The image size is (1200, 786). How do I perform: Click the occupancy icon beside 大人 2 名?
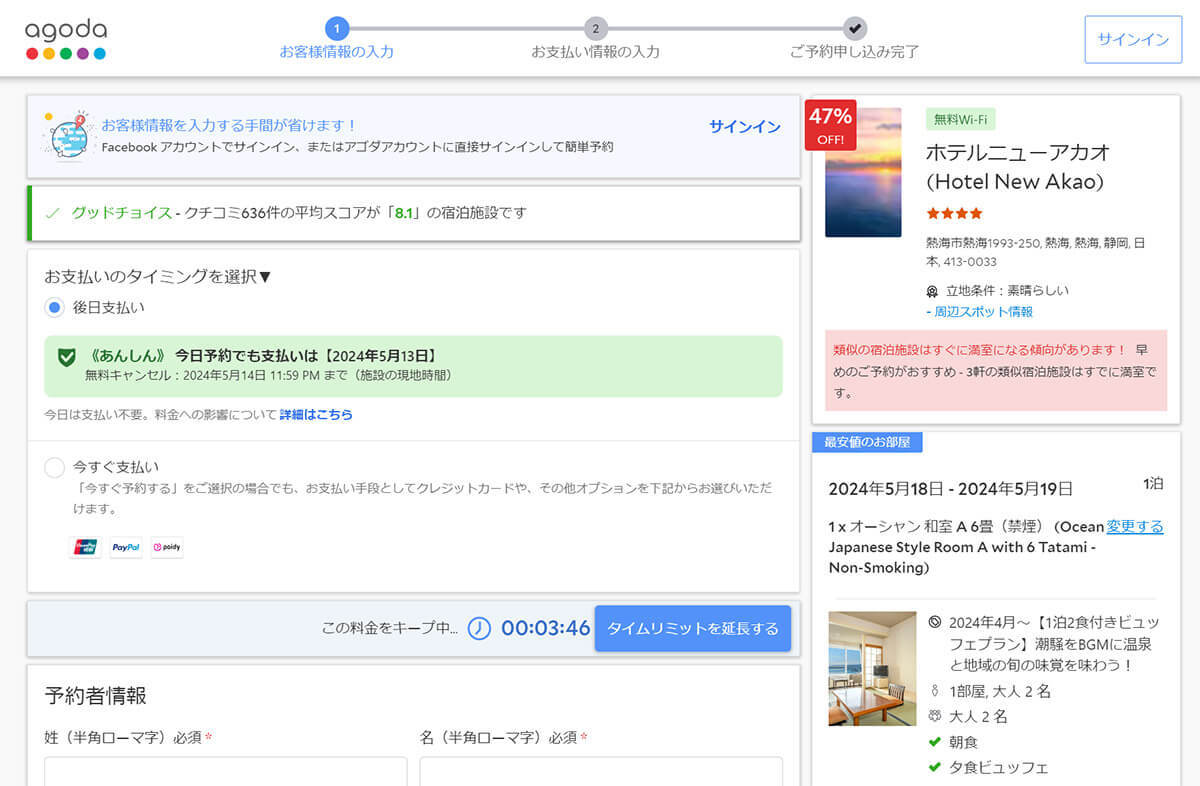[935, 716]
